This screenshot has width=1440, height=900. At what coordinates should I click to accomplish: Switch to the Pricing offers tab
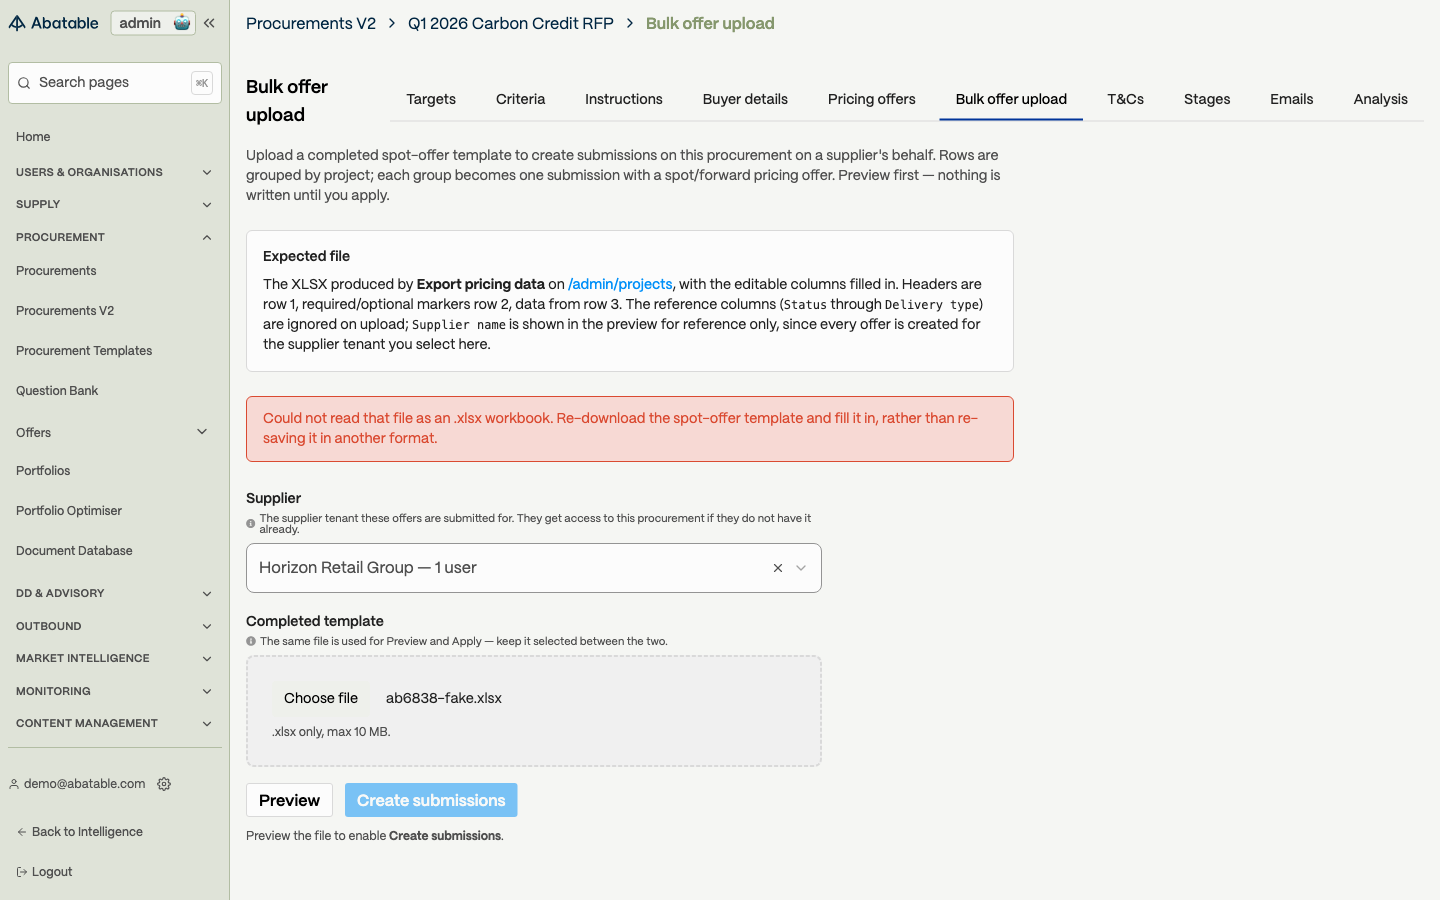871,99
